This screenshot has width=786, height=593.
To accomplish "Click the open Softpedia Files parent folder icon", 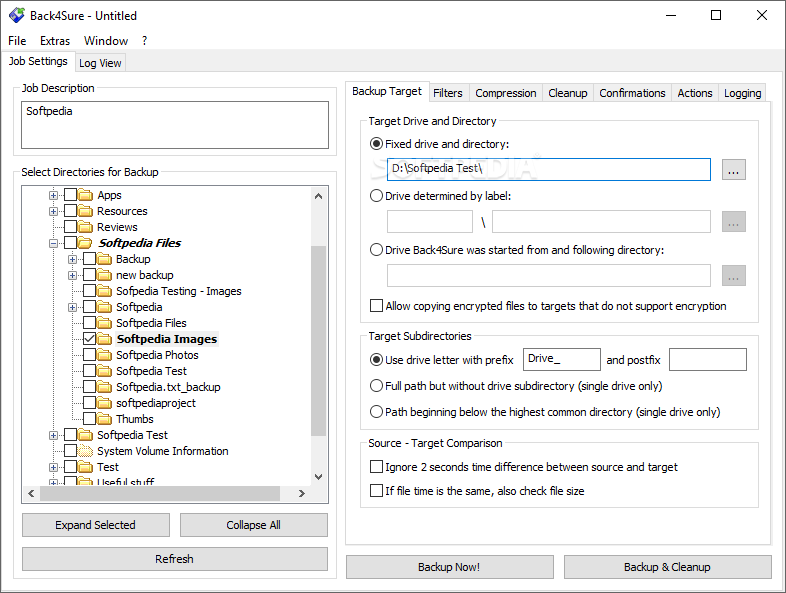I will (86, 243).
